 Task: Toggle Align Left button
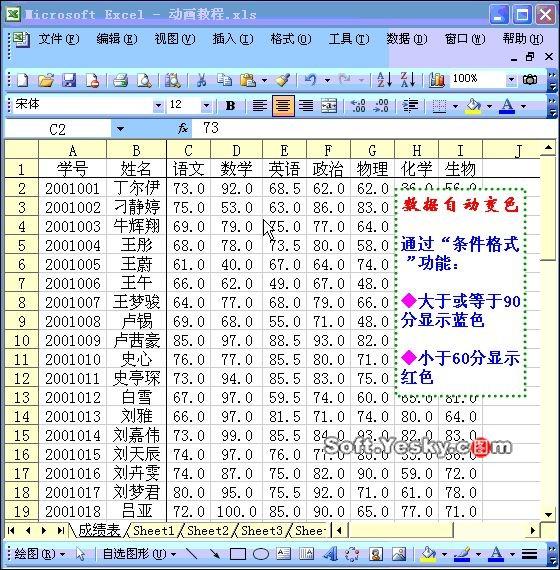(260, 106)
